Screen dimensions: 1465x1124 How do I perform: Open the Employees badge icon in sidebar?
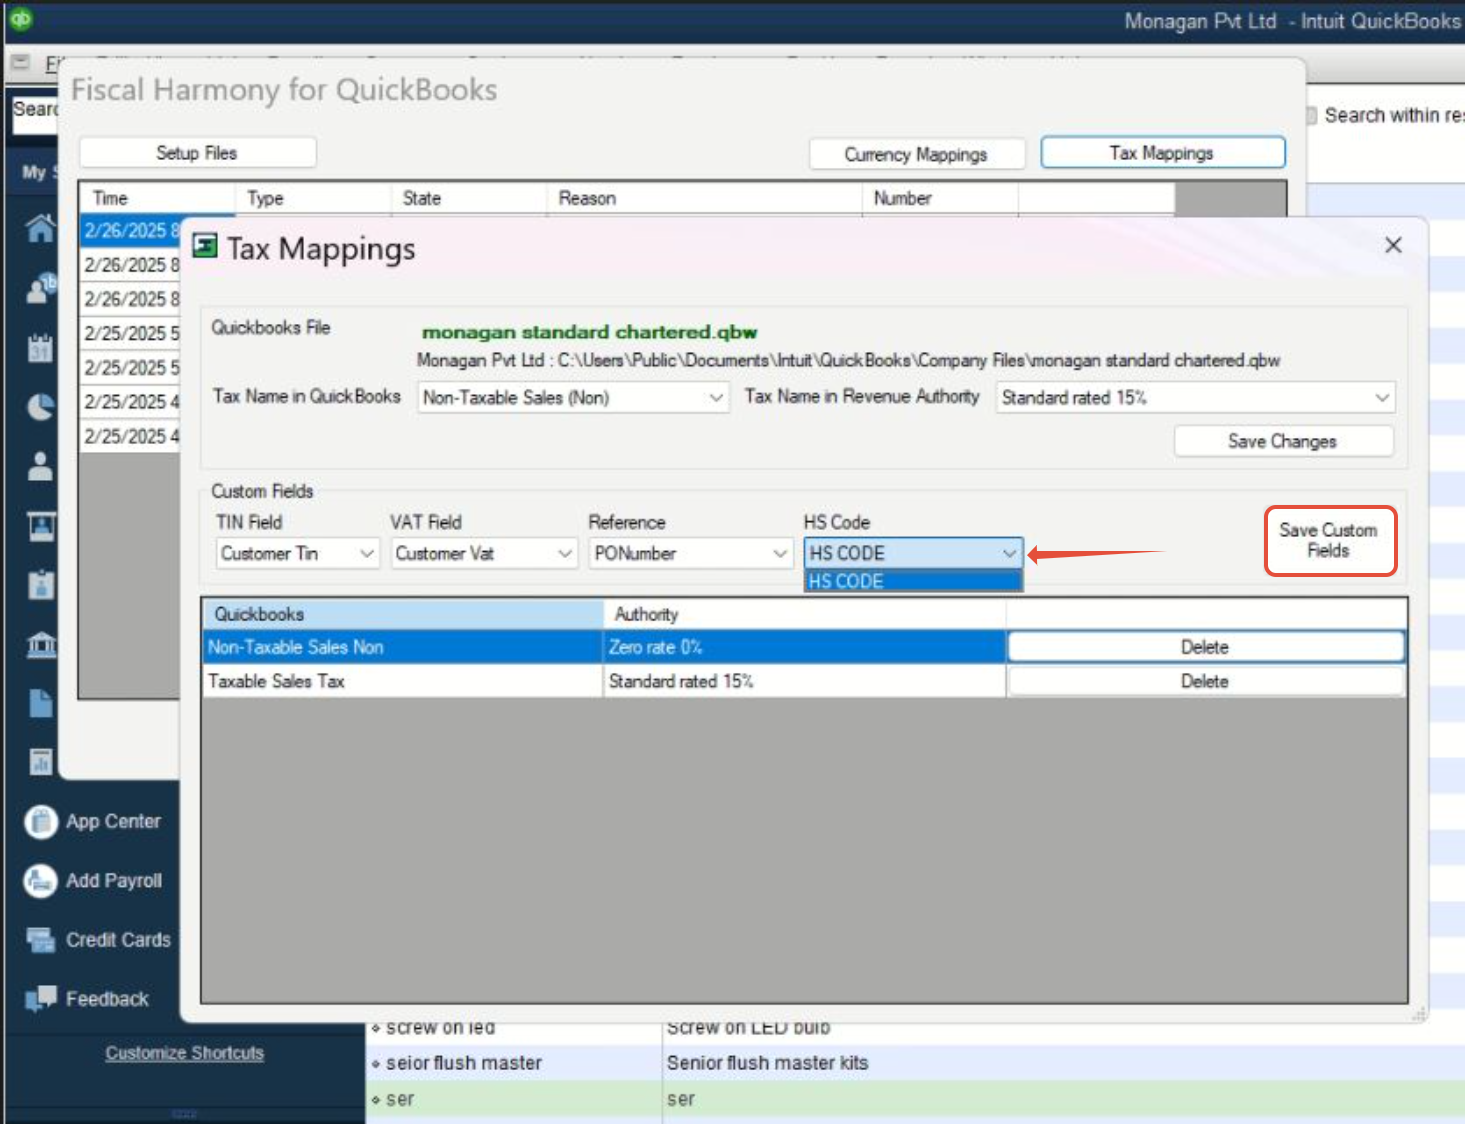point(41,584)
